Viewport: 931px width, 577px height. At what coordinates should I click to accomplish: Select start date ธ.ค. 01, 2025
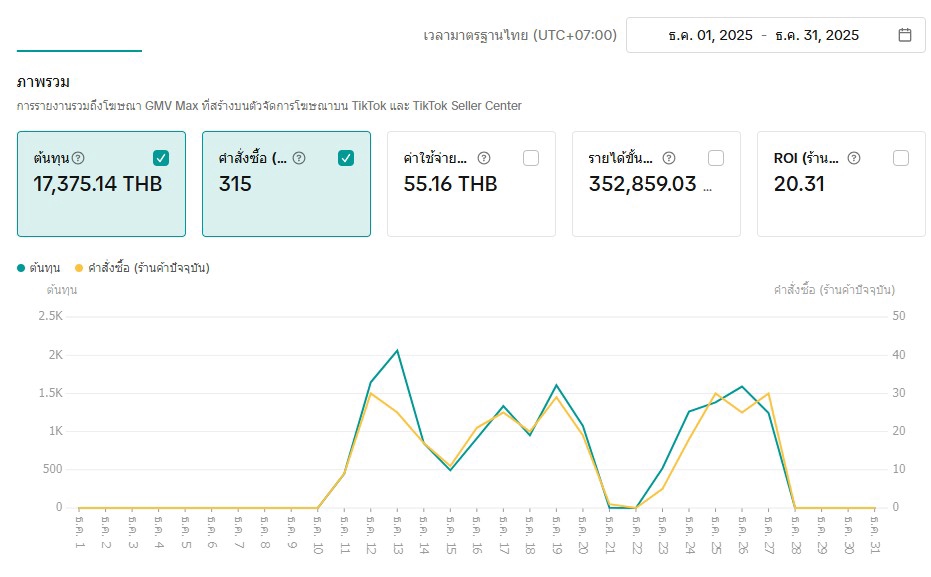click(x=710, y=35)
